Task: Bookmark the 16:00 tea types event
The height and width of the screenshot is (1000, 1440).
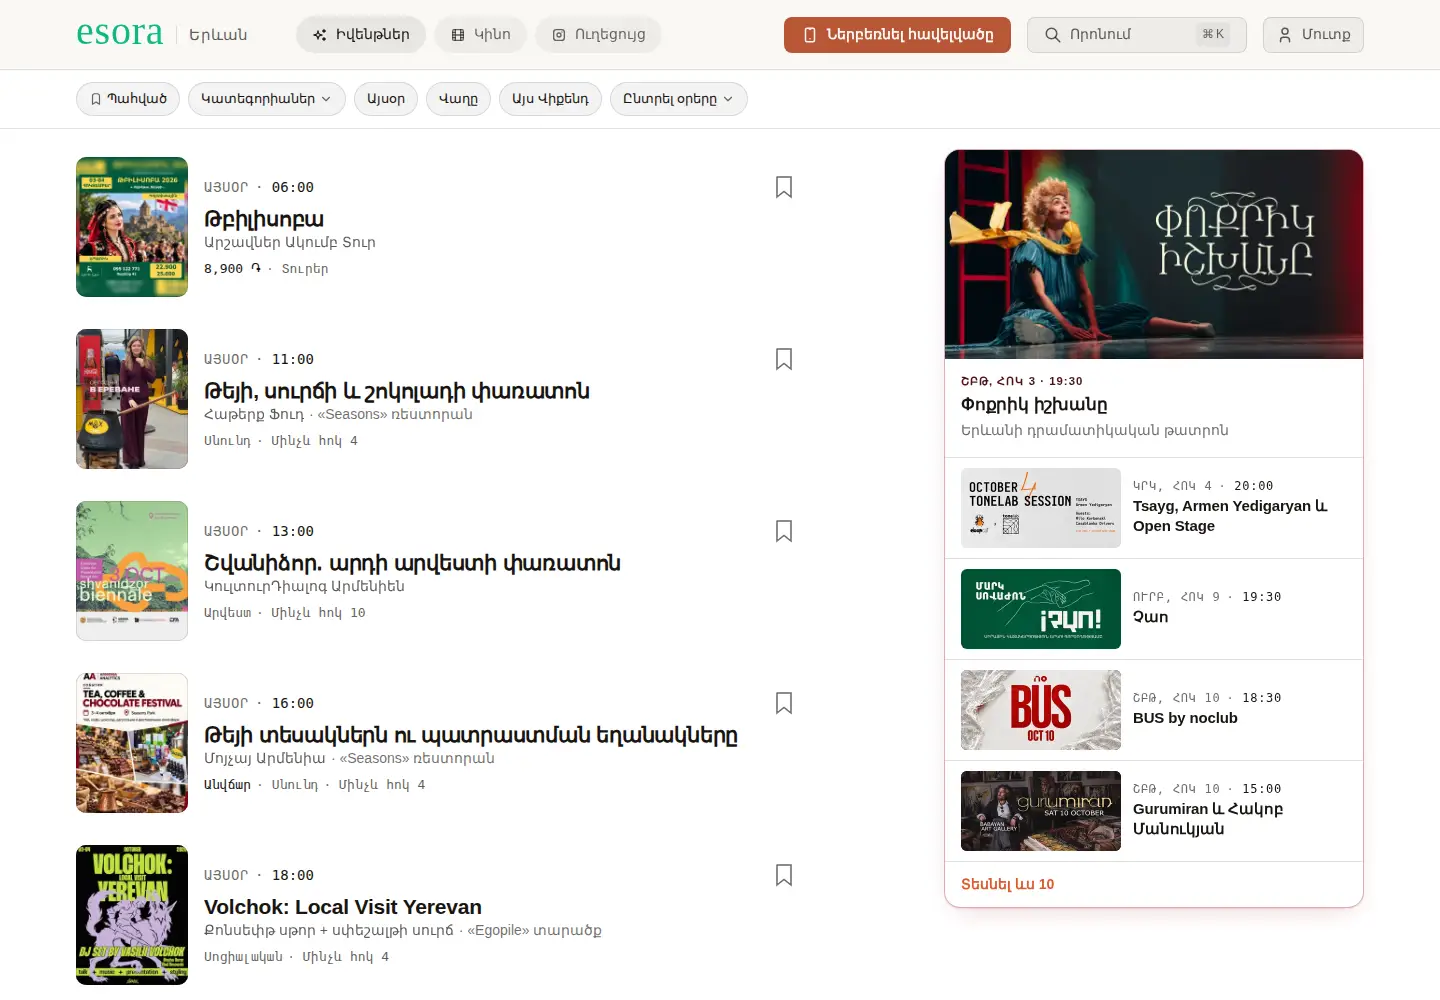Action: (784, 703)
